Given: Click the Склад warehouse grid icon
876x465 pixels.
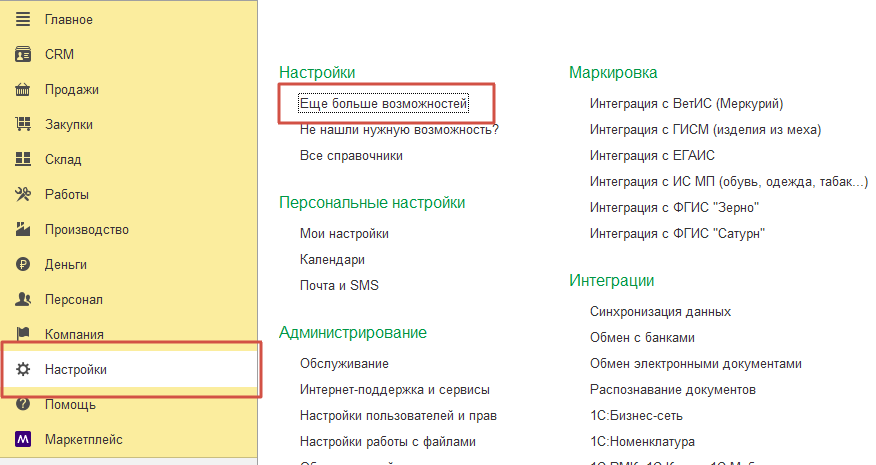Looking at the screenshot, I should 24,159.
